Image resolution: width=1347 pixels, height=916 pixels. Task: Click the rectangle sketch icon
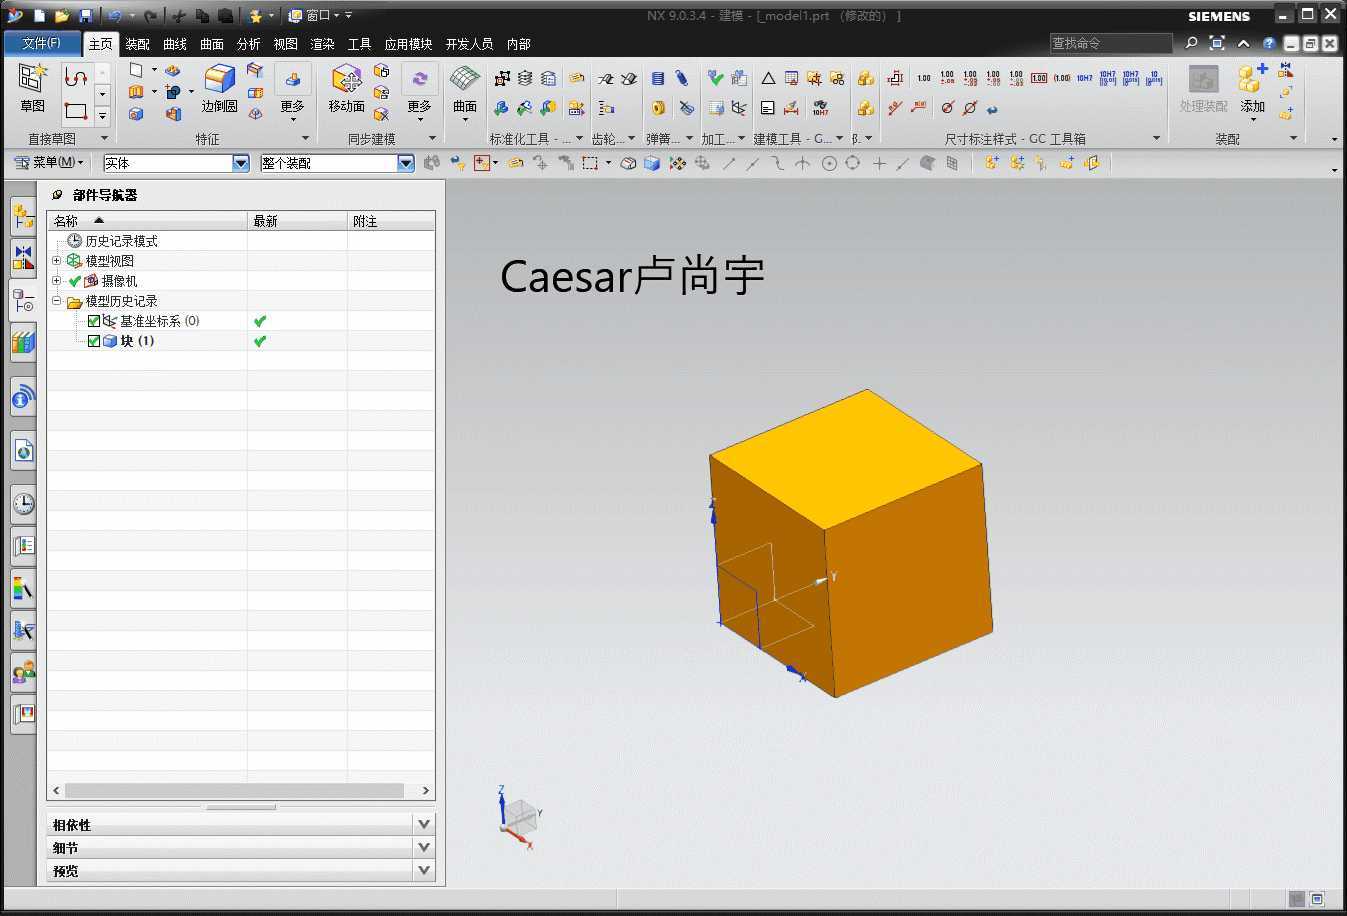[x=76, y=111]
